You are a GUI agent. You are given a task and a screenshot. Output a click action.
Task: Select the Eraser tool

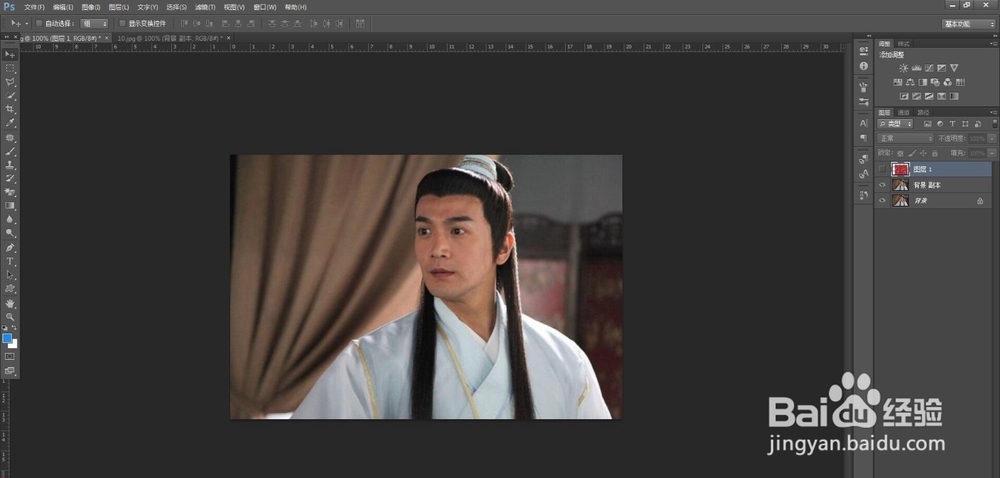pyautogui.click(x=10, y=192)
